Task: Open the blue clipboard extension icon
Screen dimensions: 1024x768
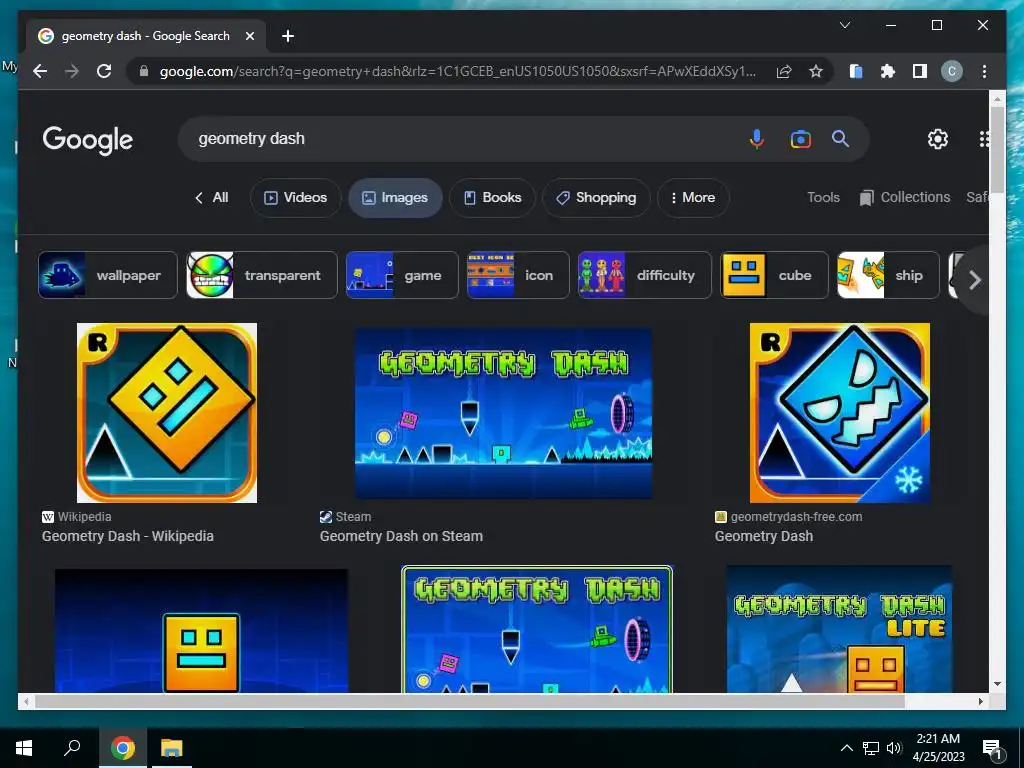Action: click(856, 71)
